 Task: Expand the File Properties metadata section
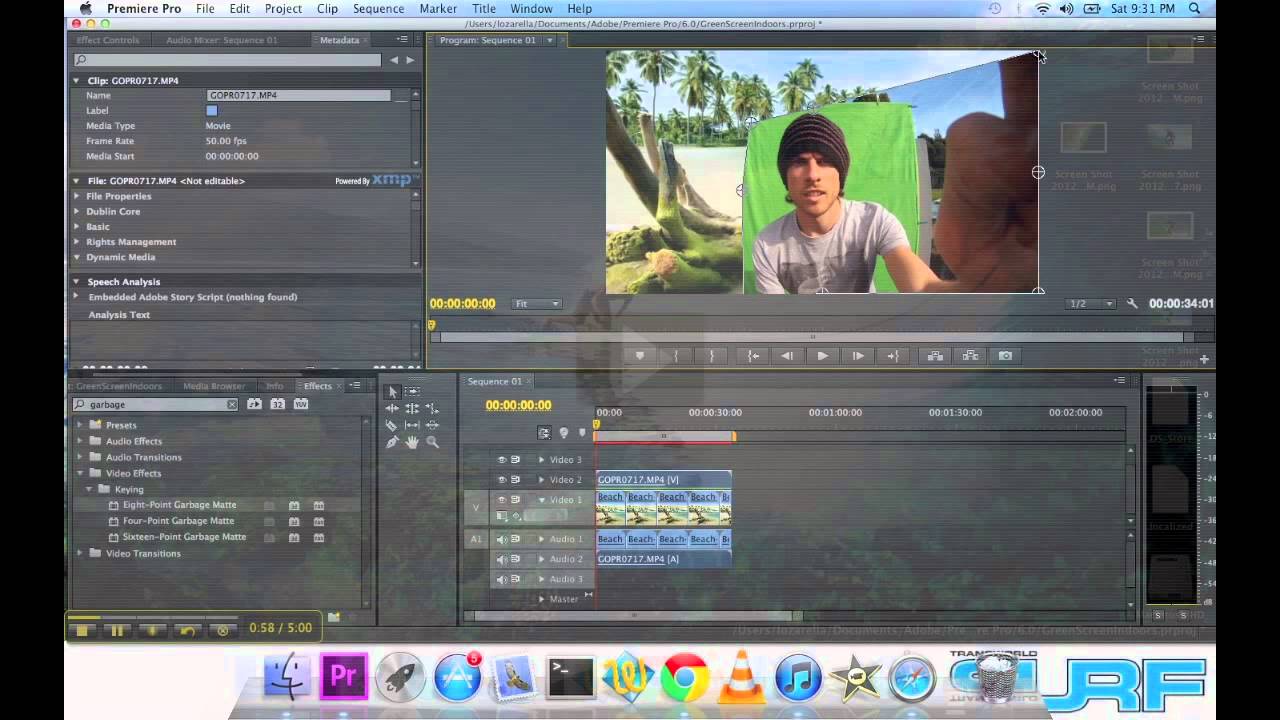(76, 196)
